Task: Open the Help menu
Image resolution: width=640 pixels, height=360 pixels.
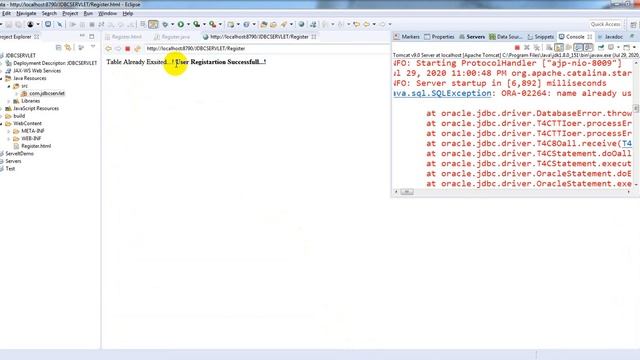Action: [128, 13]
